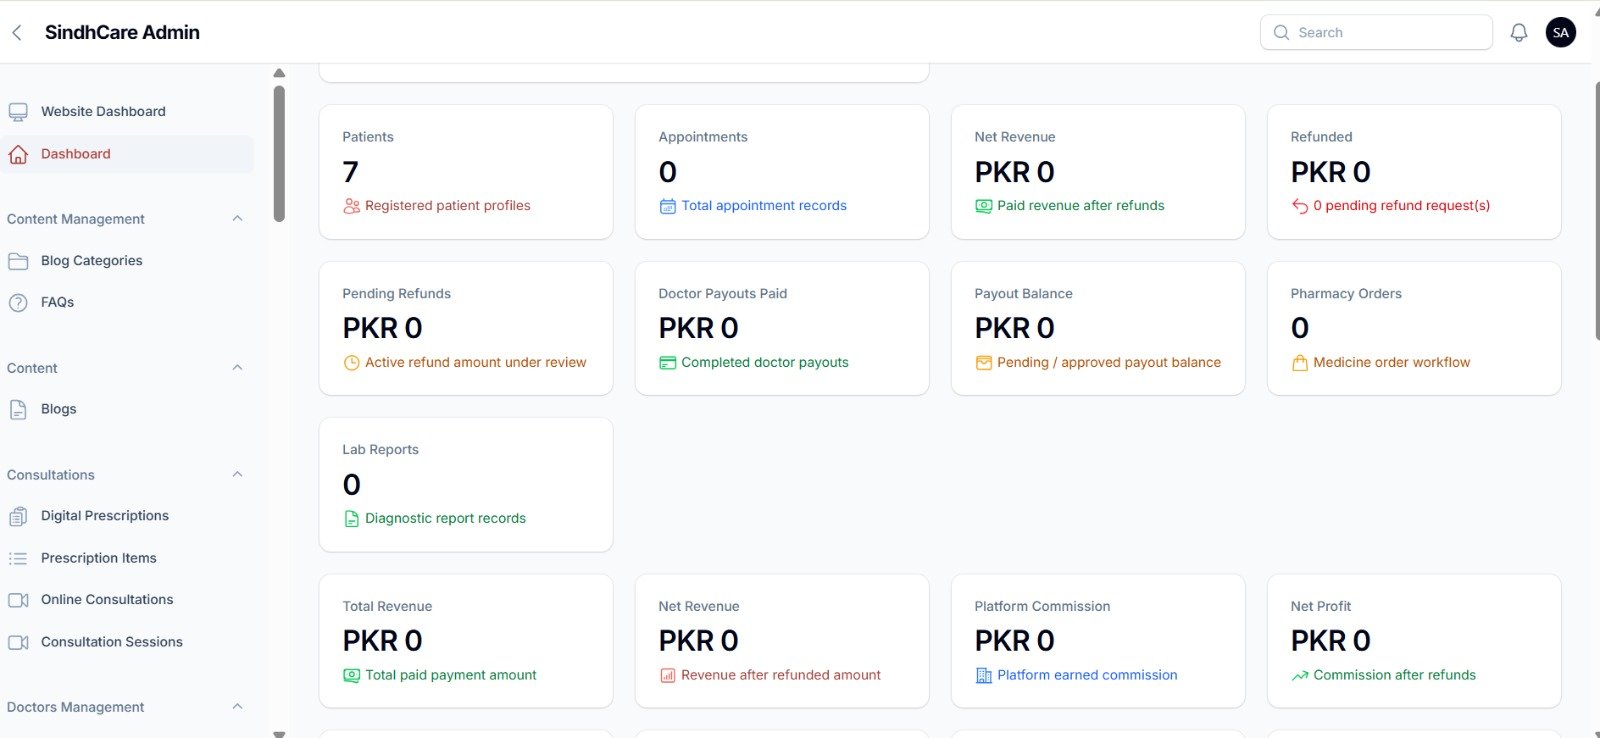Click the 'Completed doctor payouts' text
1600x738 pixels.
tap(765, 363)
